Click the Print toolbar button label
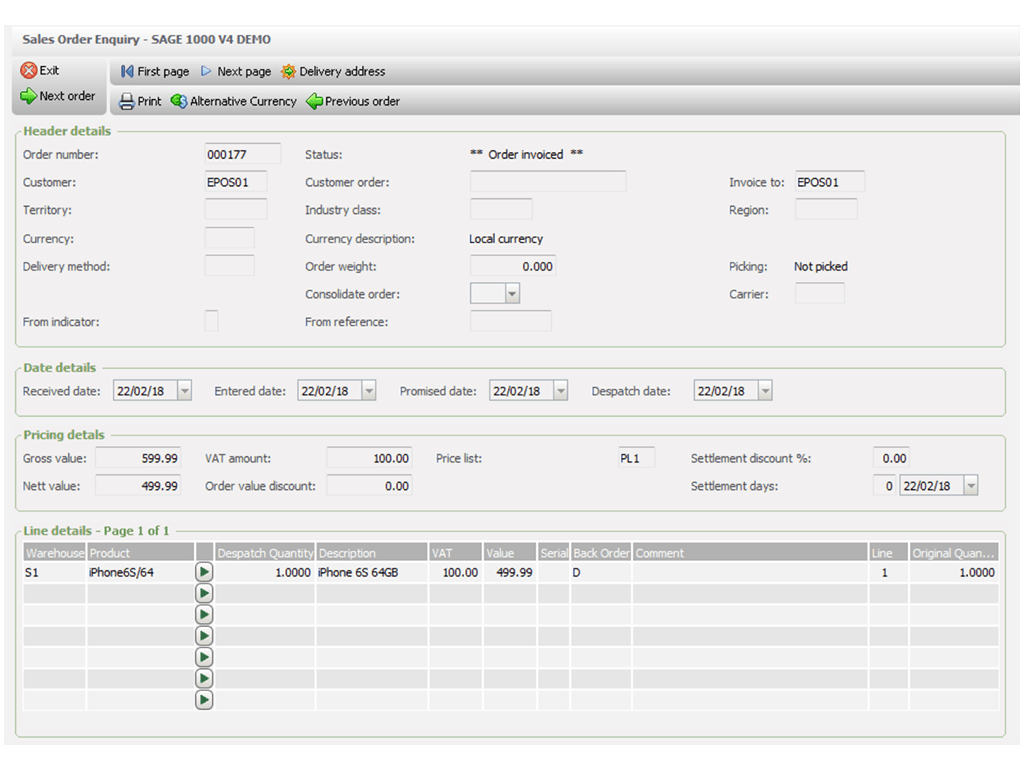The height and width of the screenshot is (768, 1024). (147, 101)
